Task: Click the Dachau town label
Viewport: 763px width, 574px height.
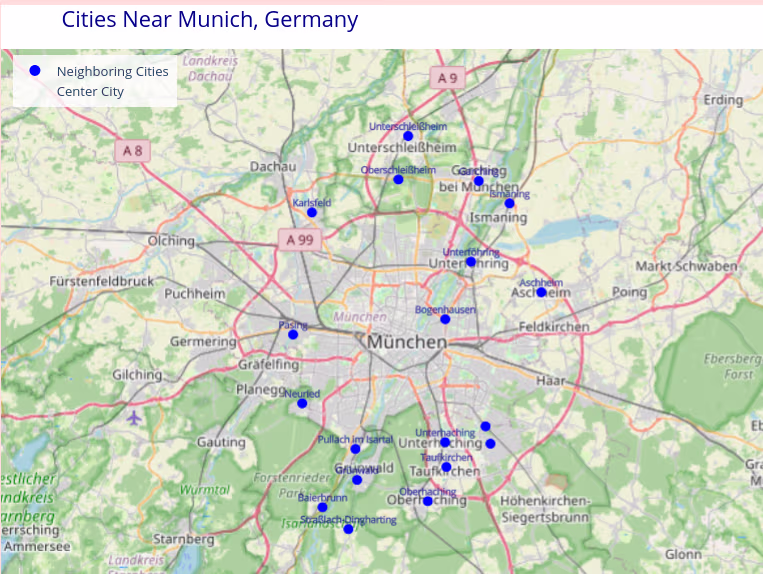Action: (x=273, y=166)
